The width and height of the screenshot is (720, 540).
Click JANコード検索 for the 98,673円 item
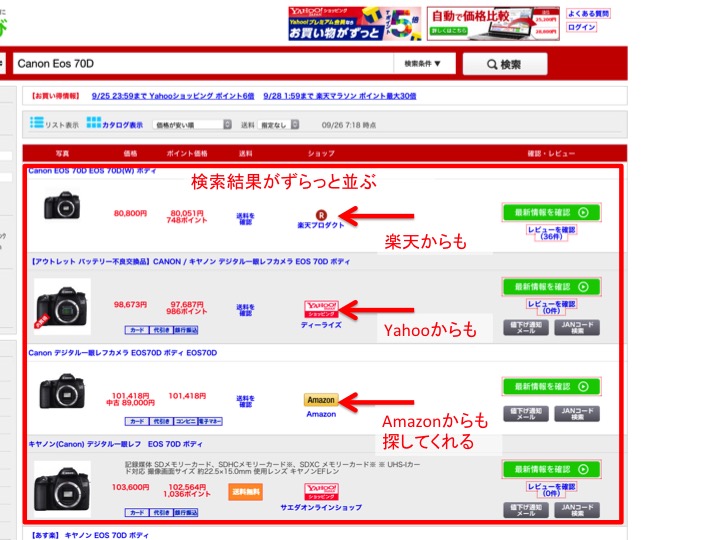coord(577,327)
